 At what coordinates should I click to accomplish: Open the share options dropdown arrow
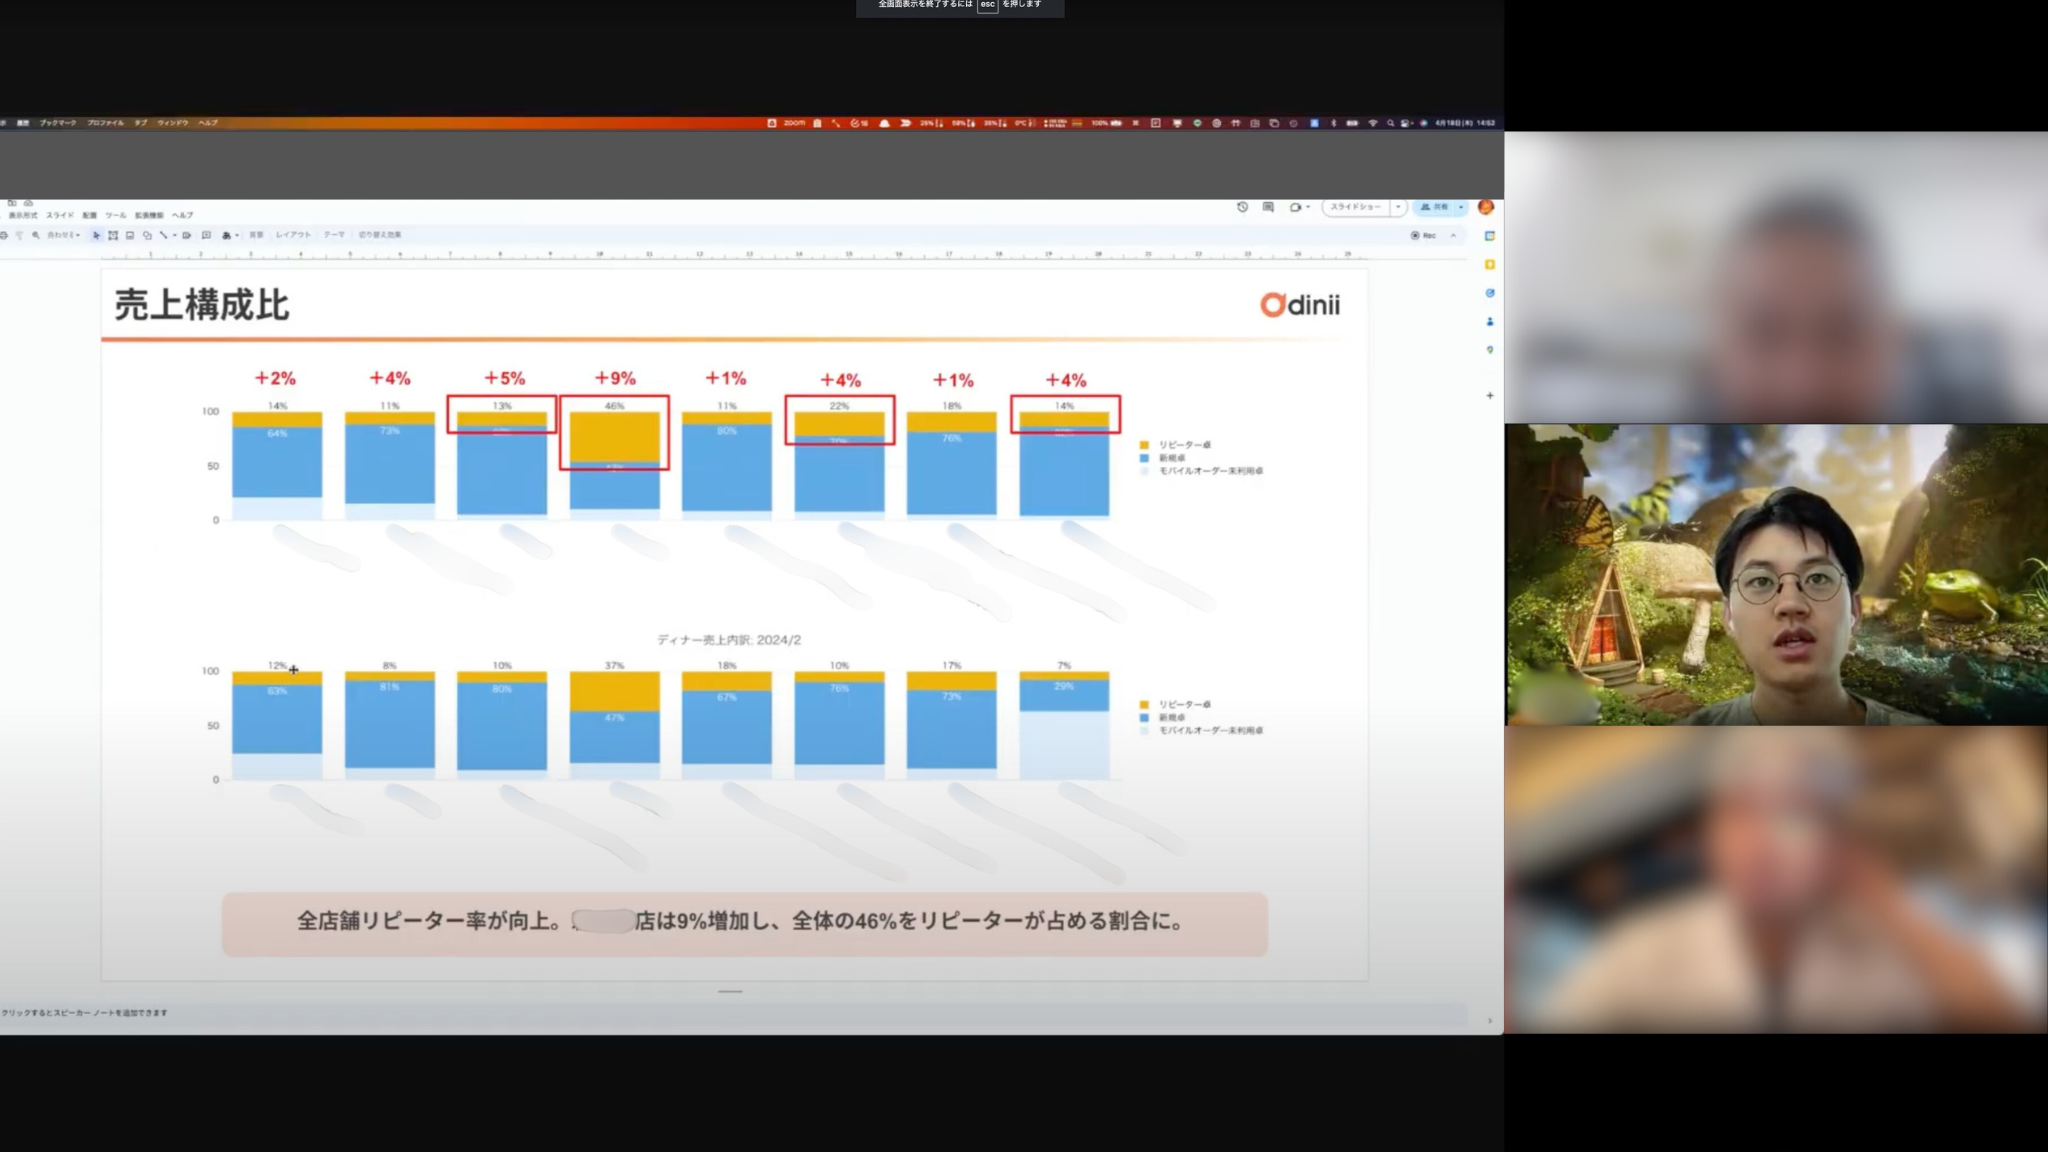tap(1461, 207)
